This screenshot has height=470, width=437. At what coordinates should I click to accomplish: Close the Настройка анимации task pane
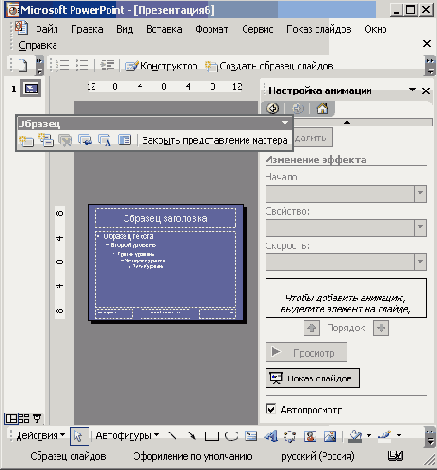click(x=426, y=90)
